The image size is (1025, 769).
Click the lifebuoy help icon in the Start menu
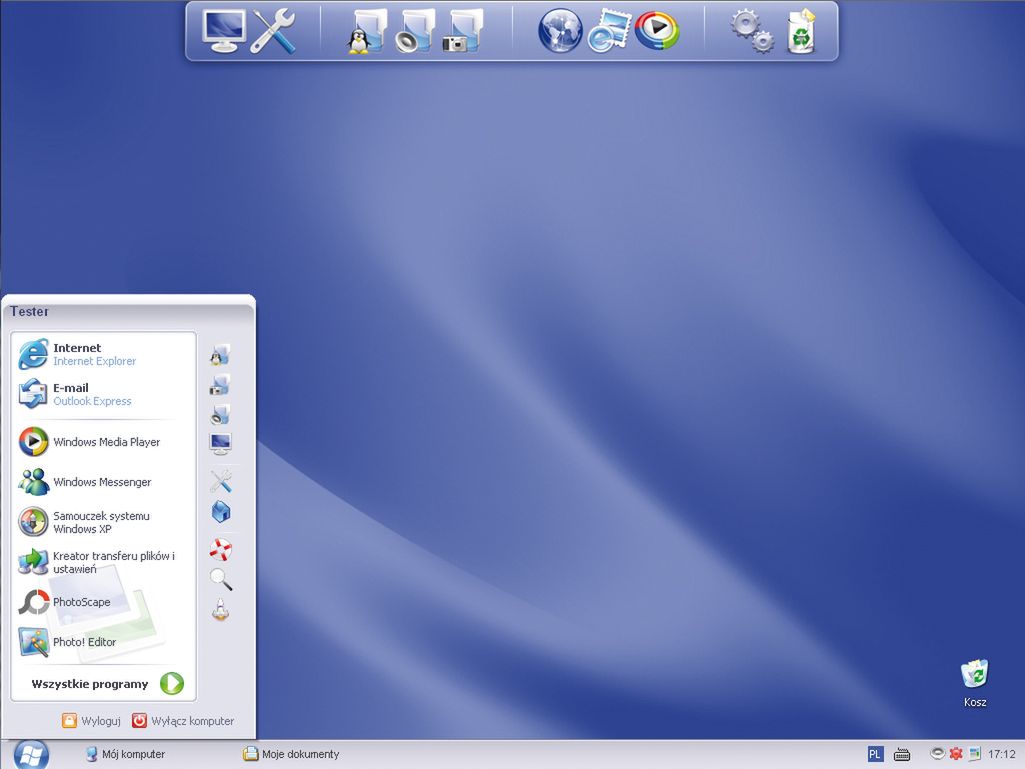tap(220, 549)
